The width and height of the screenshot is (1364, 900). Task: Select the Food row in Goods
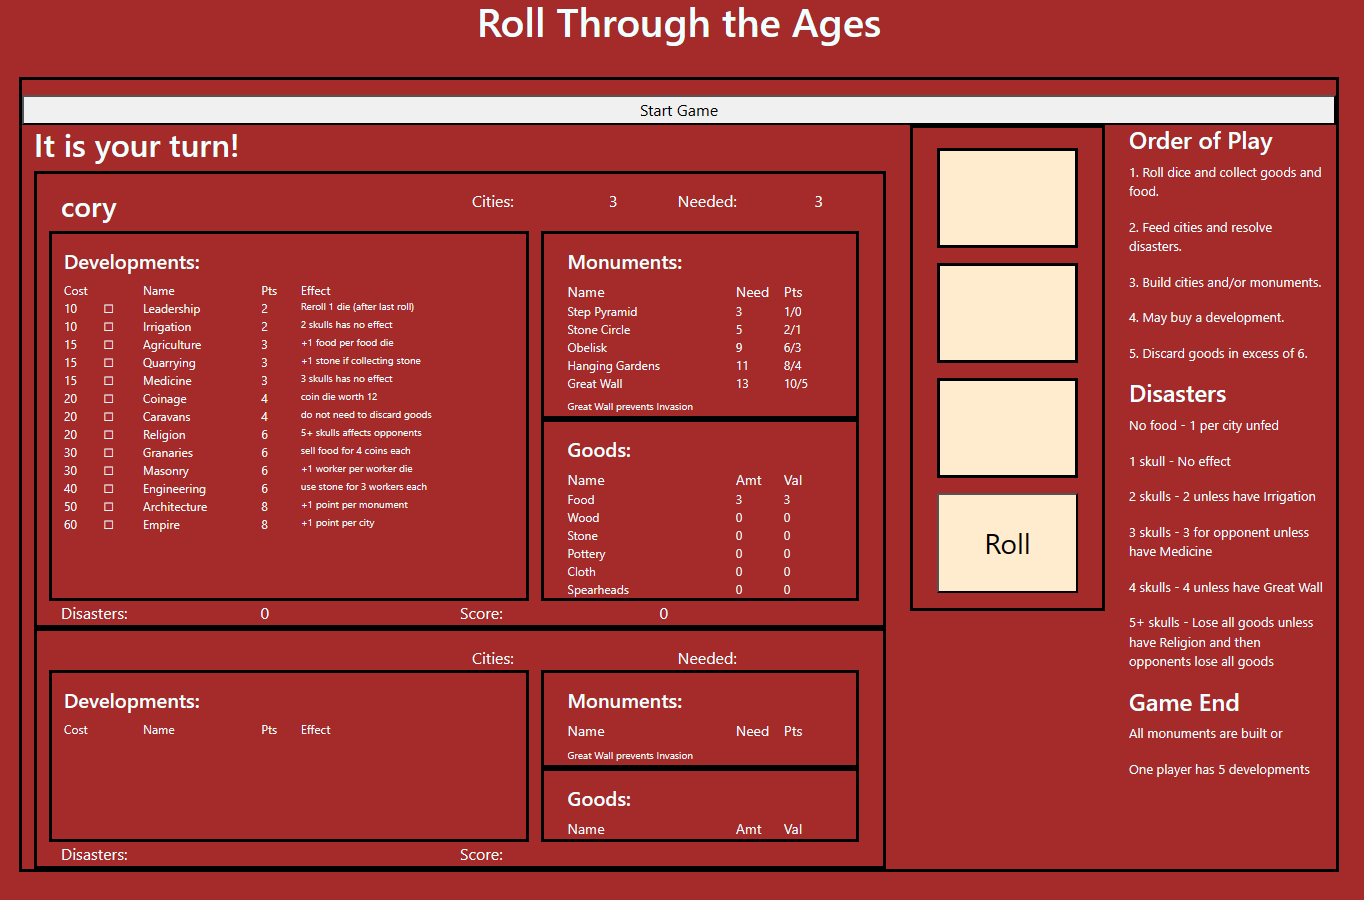pos(581,499)
